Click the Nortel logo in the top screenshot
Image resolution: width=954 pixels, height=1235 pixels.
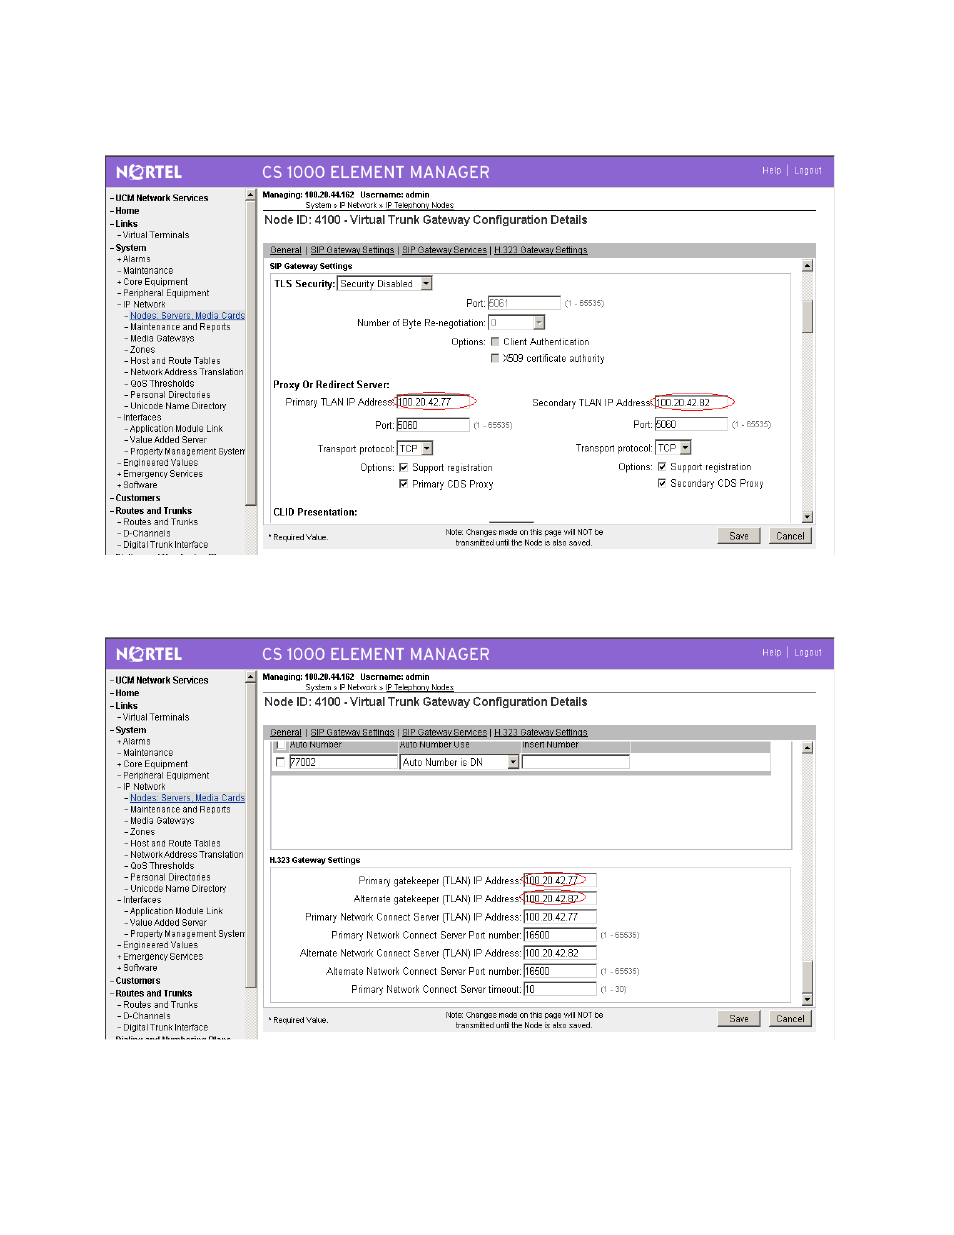click(x=149, y=172)
